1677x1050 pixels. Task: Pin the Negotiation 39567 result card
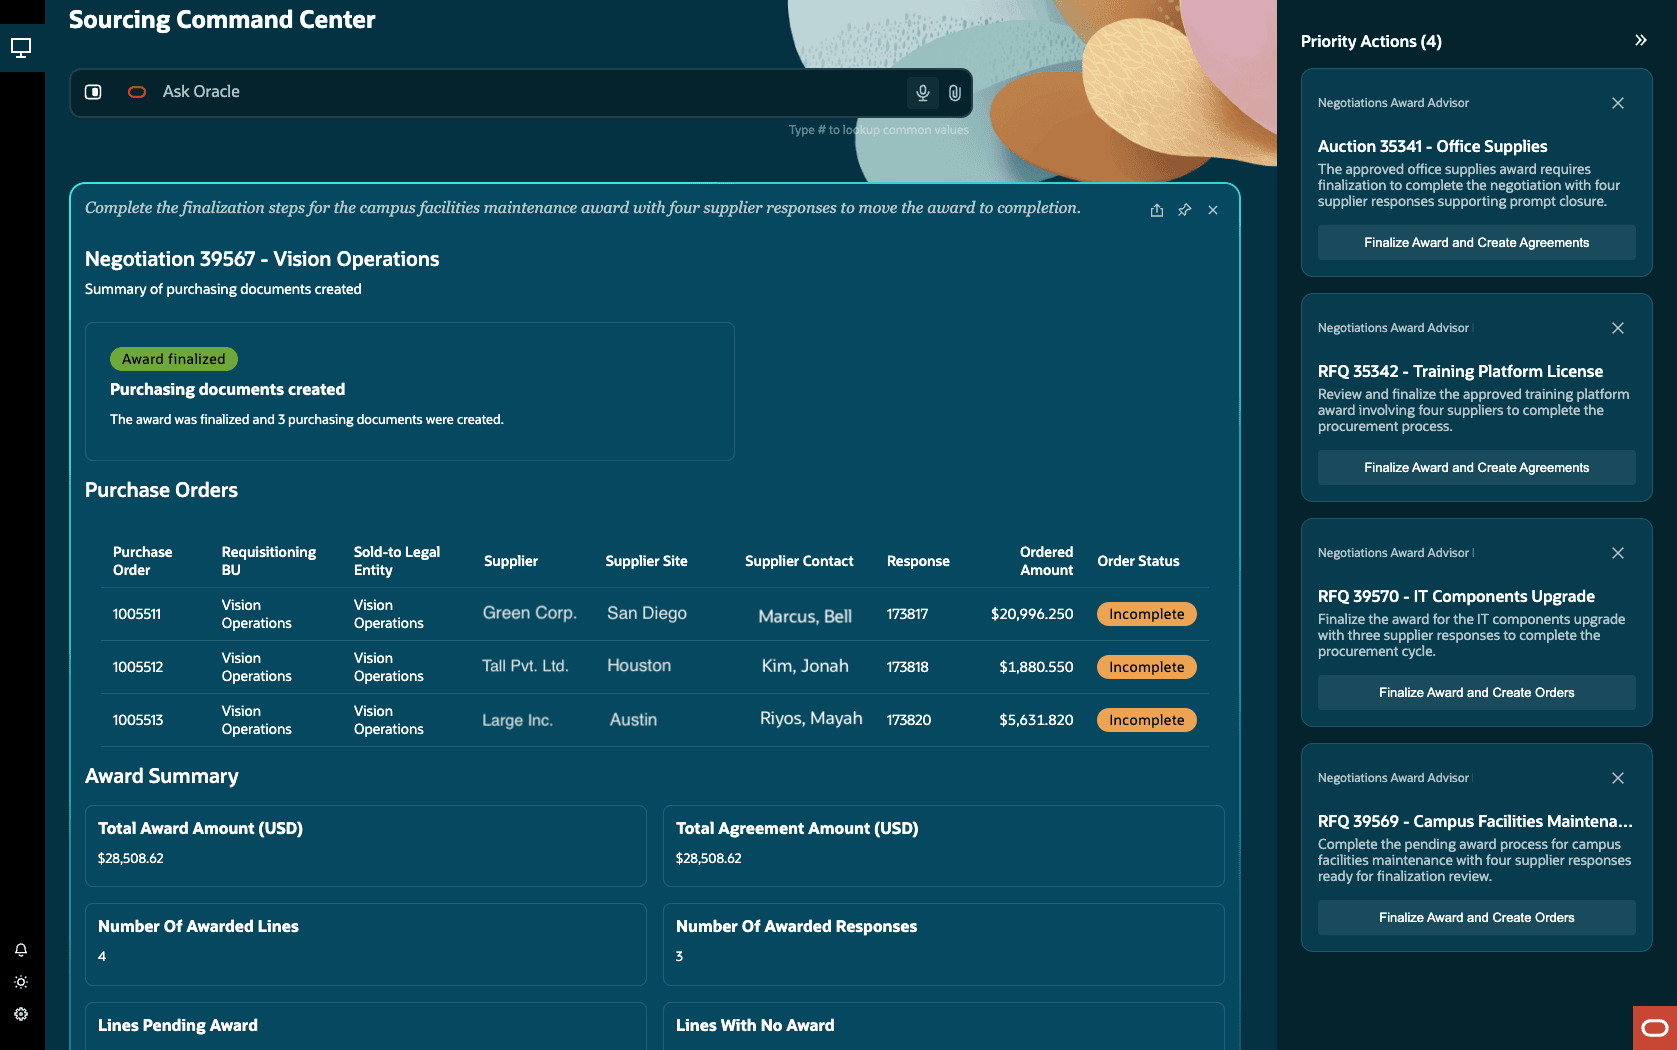coord(1185,210)
